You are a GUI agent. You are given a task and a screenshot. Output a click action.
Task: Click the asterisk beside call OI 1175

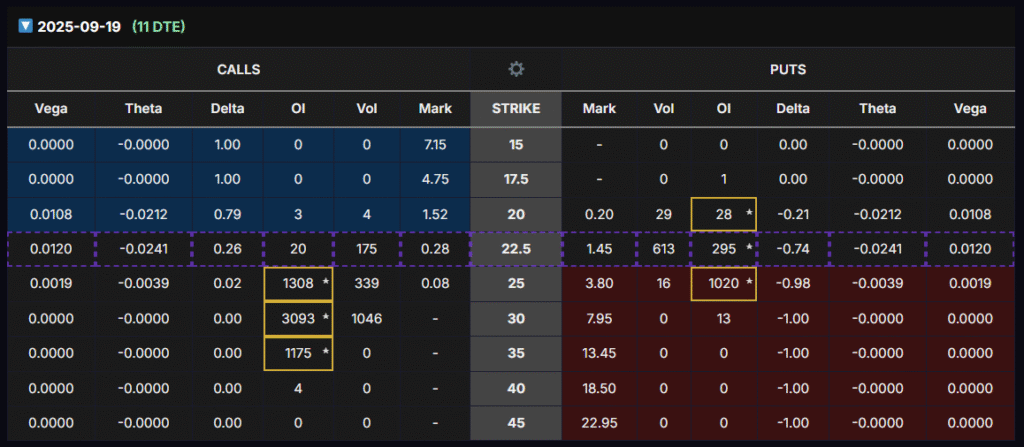click(x=325, y=354)
